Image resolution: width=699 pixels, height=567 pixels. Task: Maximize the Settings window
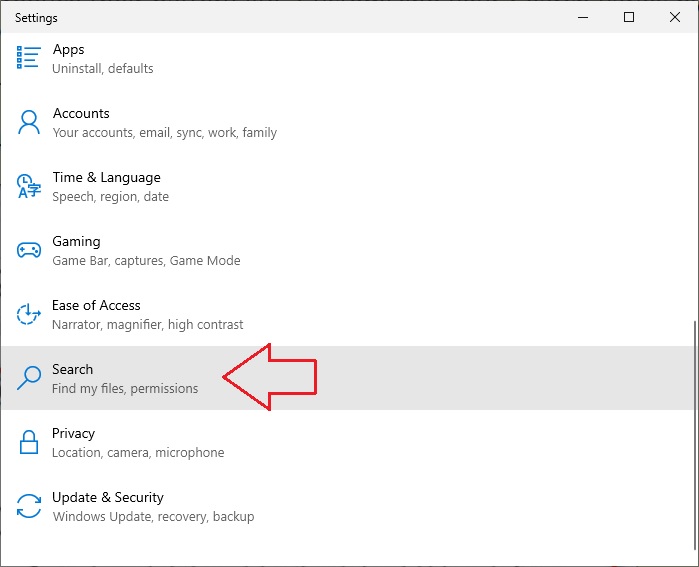(629, 17)
